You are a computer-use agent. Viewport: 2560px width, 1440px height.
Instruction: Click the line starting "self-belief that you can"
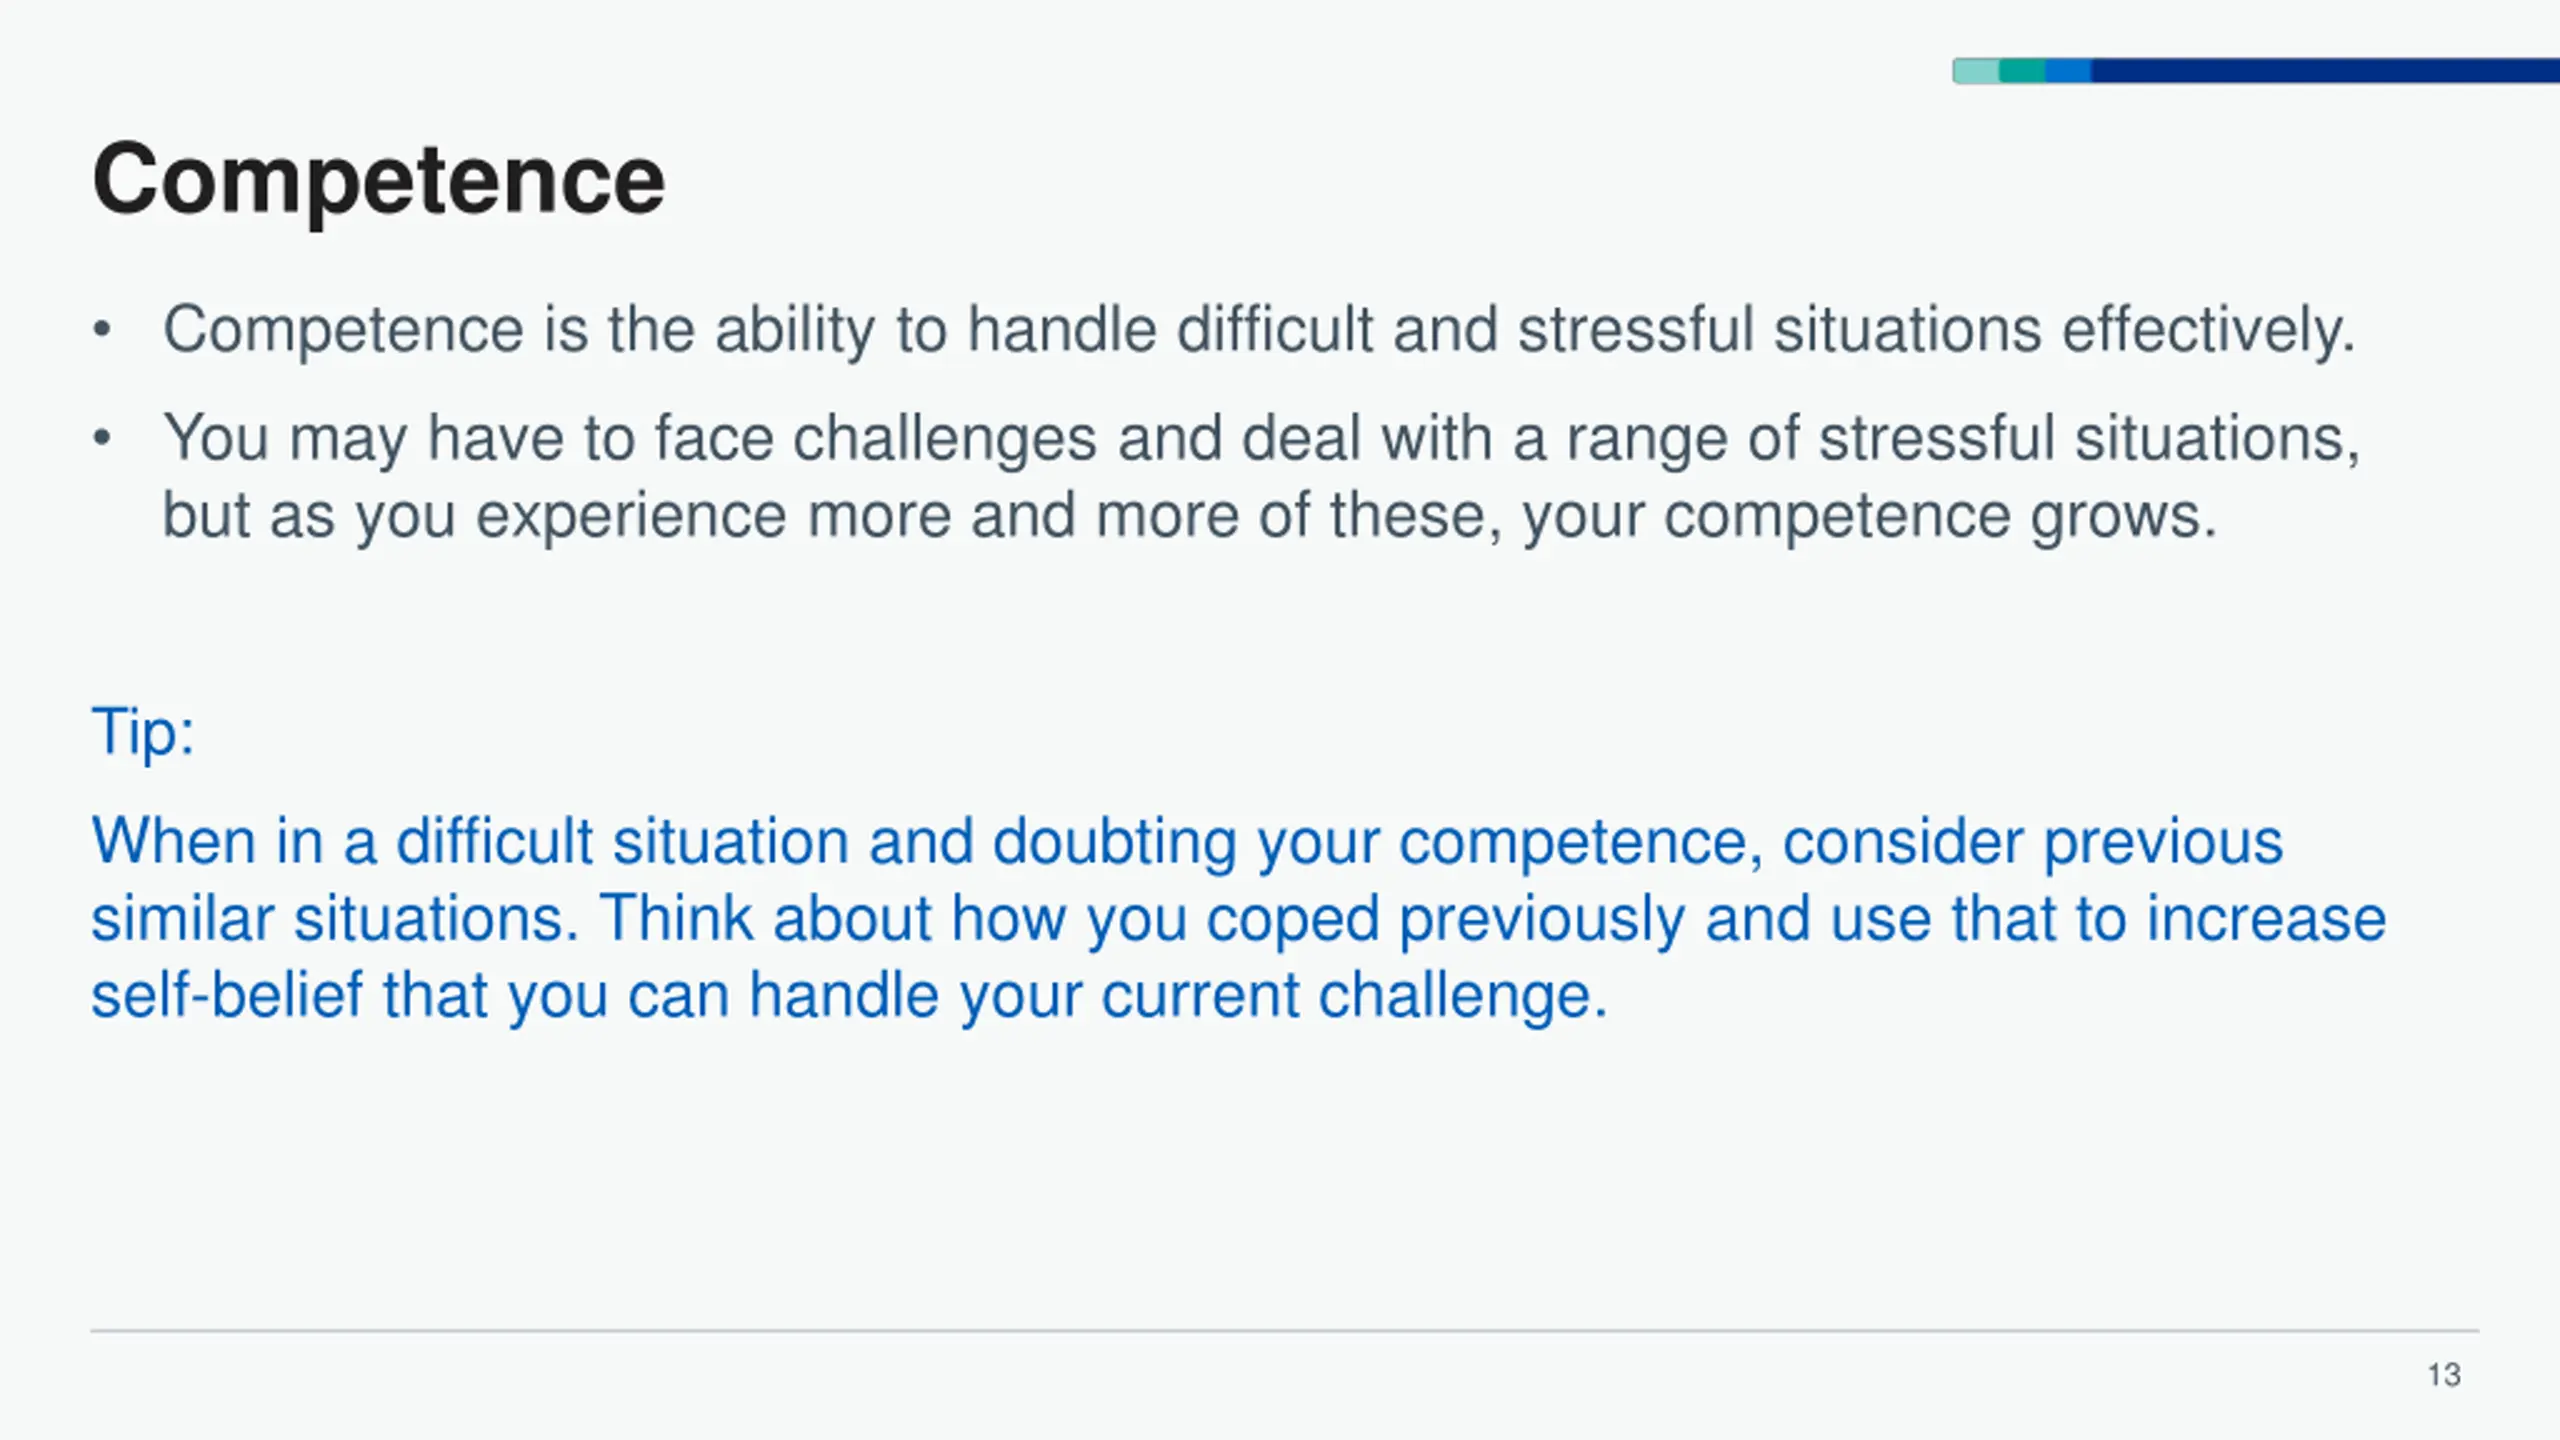tap(848, 996)
